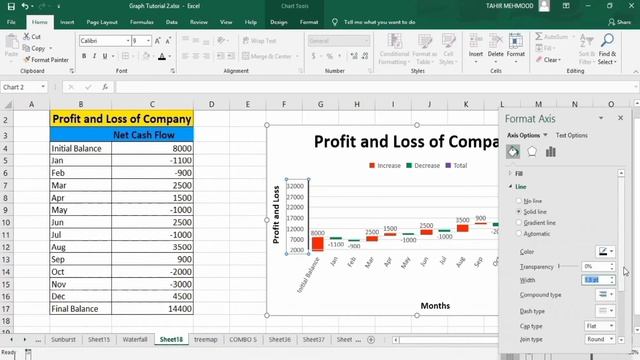Toggle Underline formatting

click(105, 56)
